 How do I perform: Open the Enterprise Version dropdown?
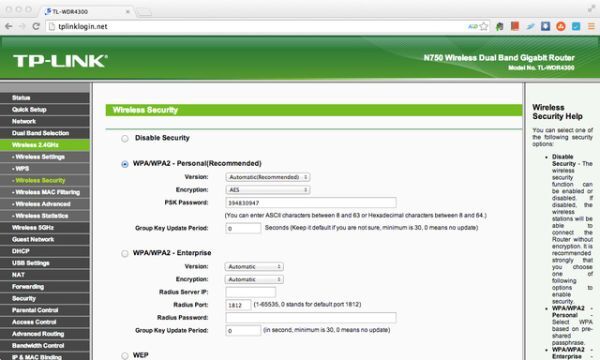[x=254, y=267]
